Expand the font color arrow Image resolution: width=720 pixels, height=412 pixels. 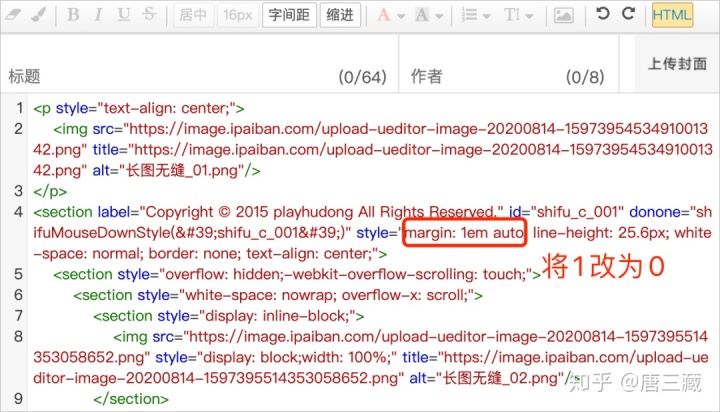(x=401, y=17)
